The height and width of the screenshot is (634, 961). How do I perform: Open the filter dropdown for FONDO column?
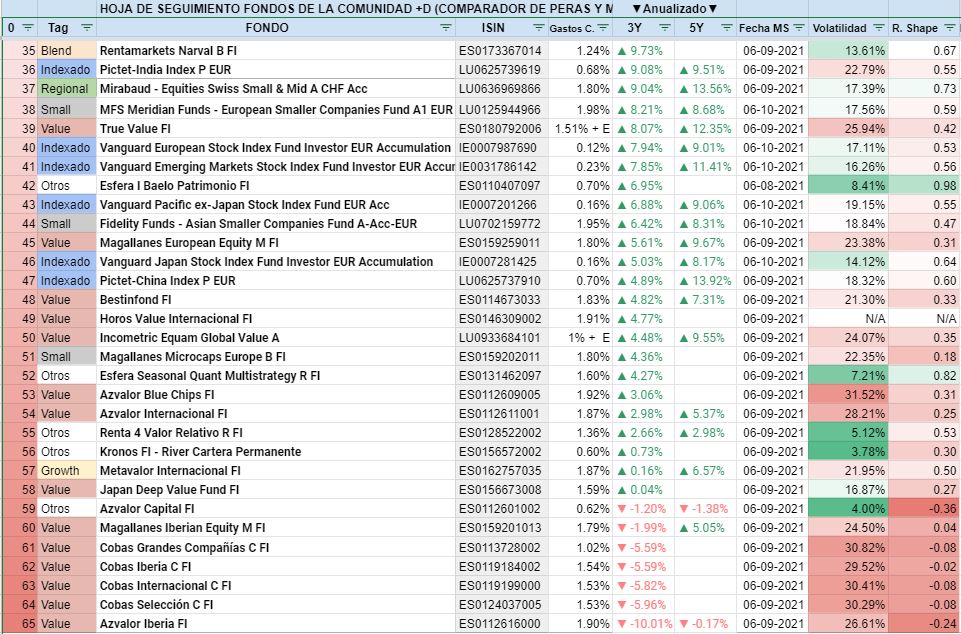(x=446, y=28)
